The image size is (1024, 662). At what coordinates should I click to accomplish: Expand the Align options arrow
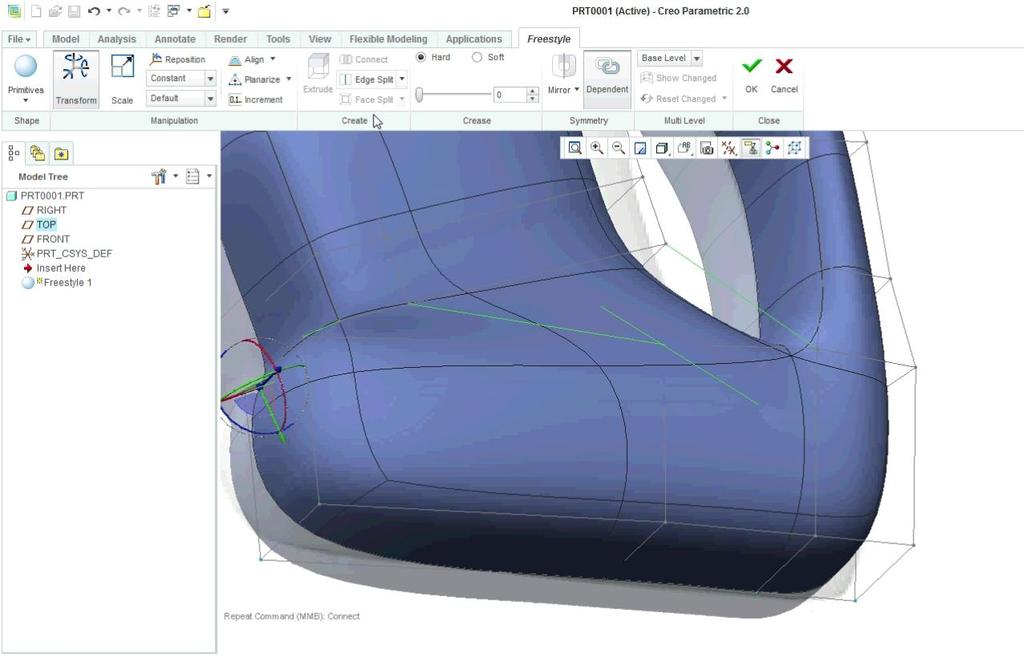point(273,59)
